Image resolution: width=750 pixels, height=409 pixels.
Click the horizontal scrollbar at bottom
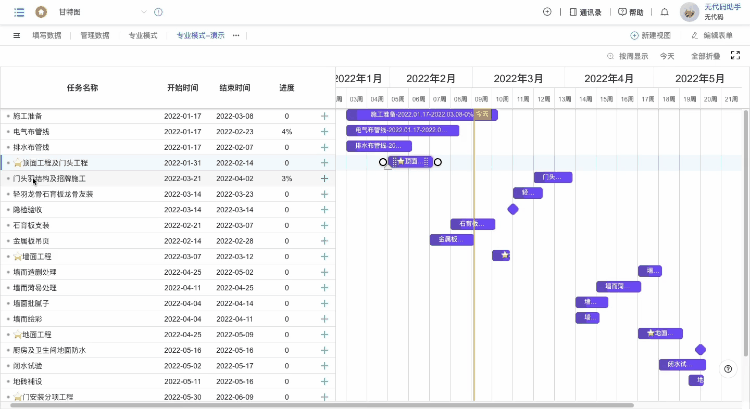pyautogui.click(x=321, y=405)
